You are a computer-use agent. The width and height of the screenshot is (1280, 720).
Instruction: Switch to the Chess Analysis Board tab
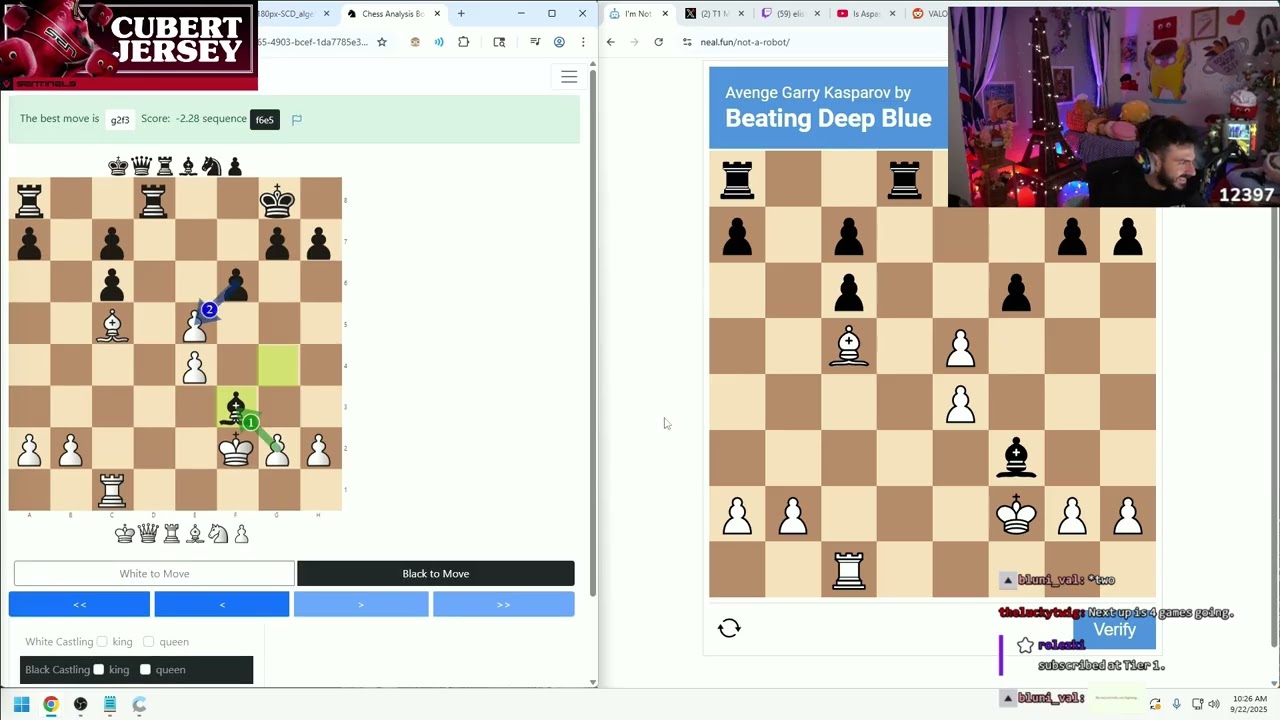(392, 14)
